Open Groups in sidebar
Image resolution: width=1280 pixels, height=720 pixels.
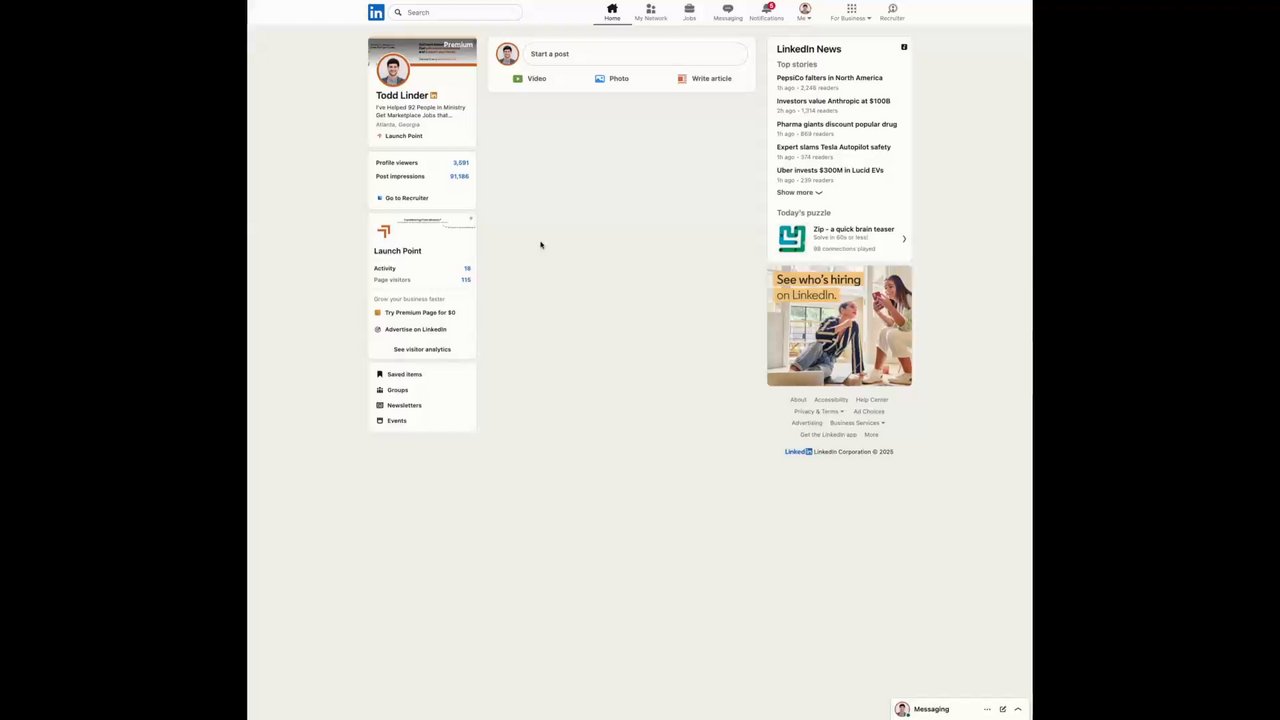(x=392, y=390)
